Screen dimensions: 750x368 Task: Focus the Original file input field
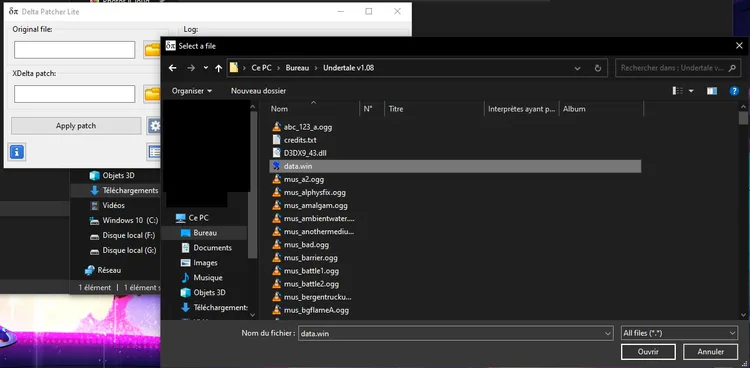(75, 50)
